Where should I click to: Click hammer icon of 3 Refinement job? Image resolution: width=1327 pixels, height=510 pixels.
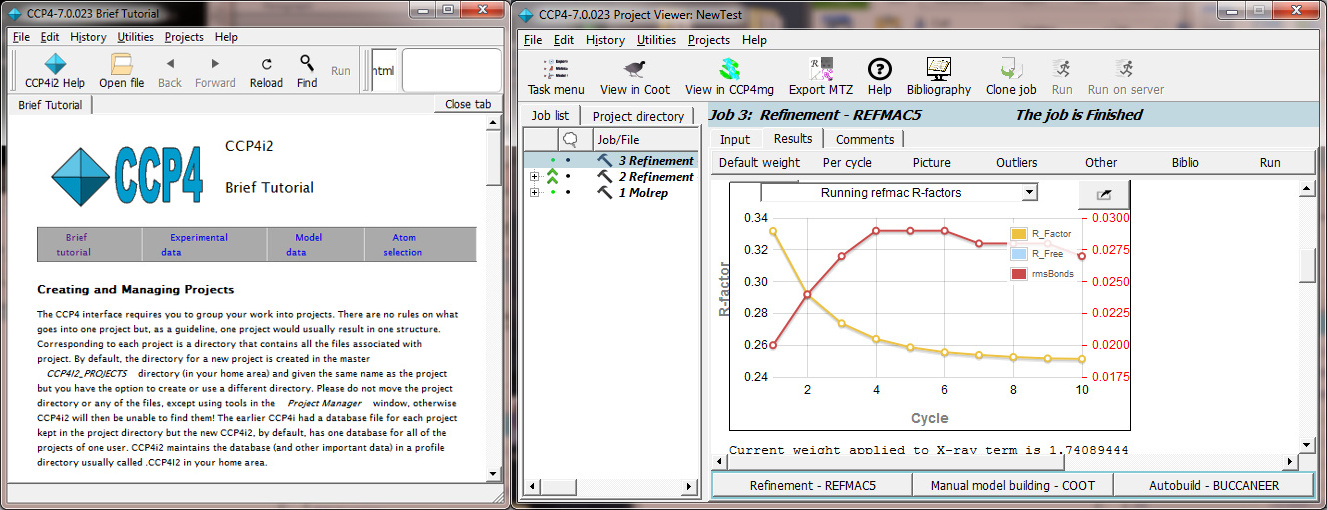pos(604,160)
